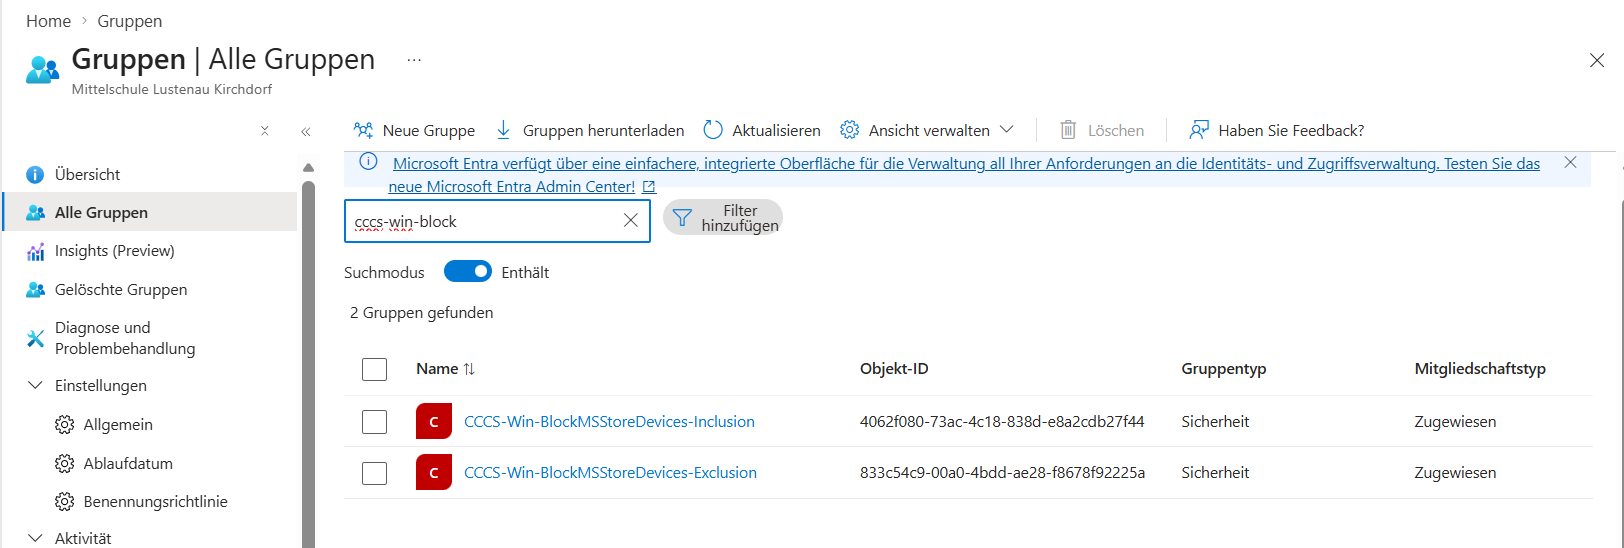This screenshot has width=1624, height=548.
Task: Click the info icon in the Entra banner
Action: [x=368, y=161]
